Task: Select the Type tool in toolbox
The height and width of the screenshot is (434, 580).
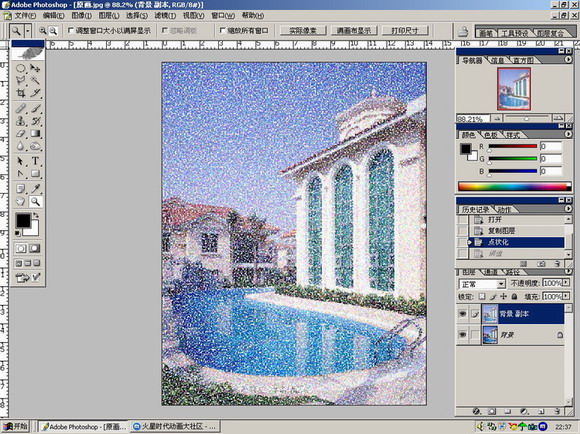Action: point(35,161)
